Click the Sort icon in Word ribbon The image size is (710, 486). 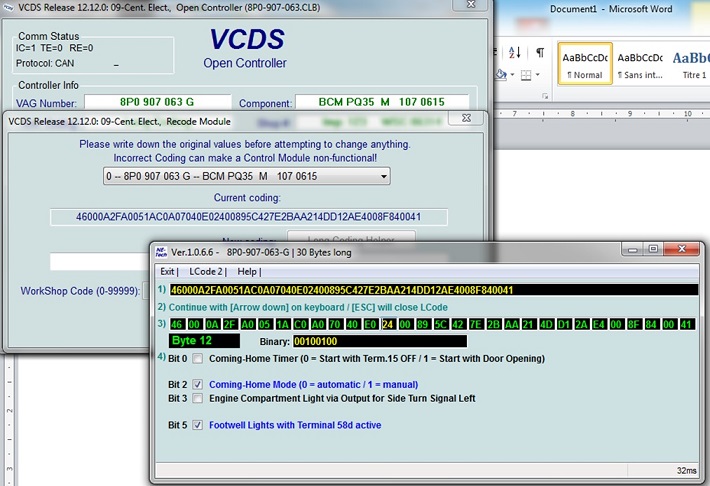coord(515,53)
